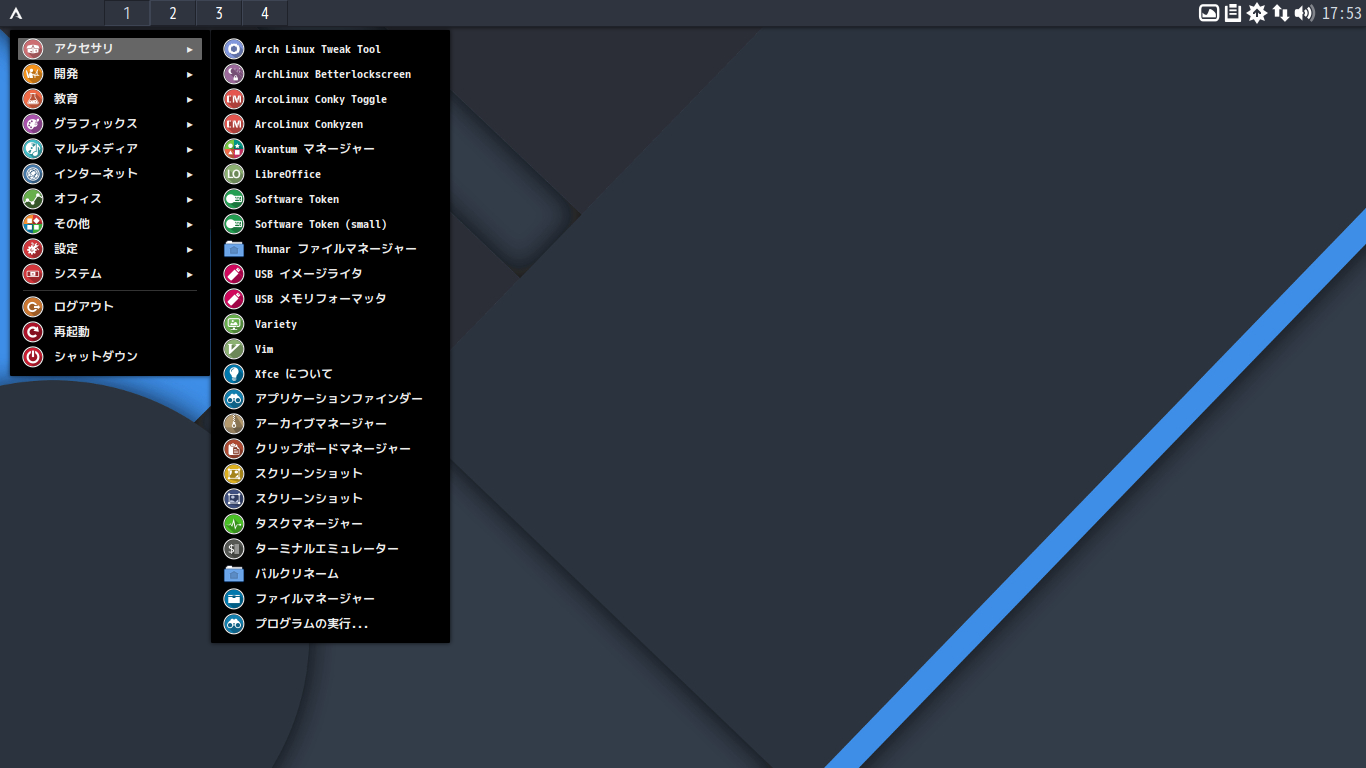Expand アクセサリ submenu arrow

tap(190, 49)
